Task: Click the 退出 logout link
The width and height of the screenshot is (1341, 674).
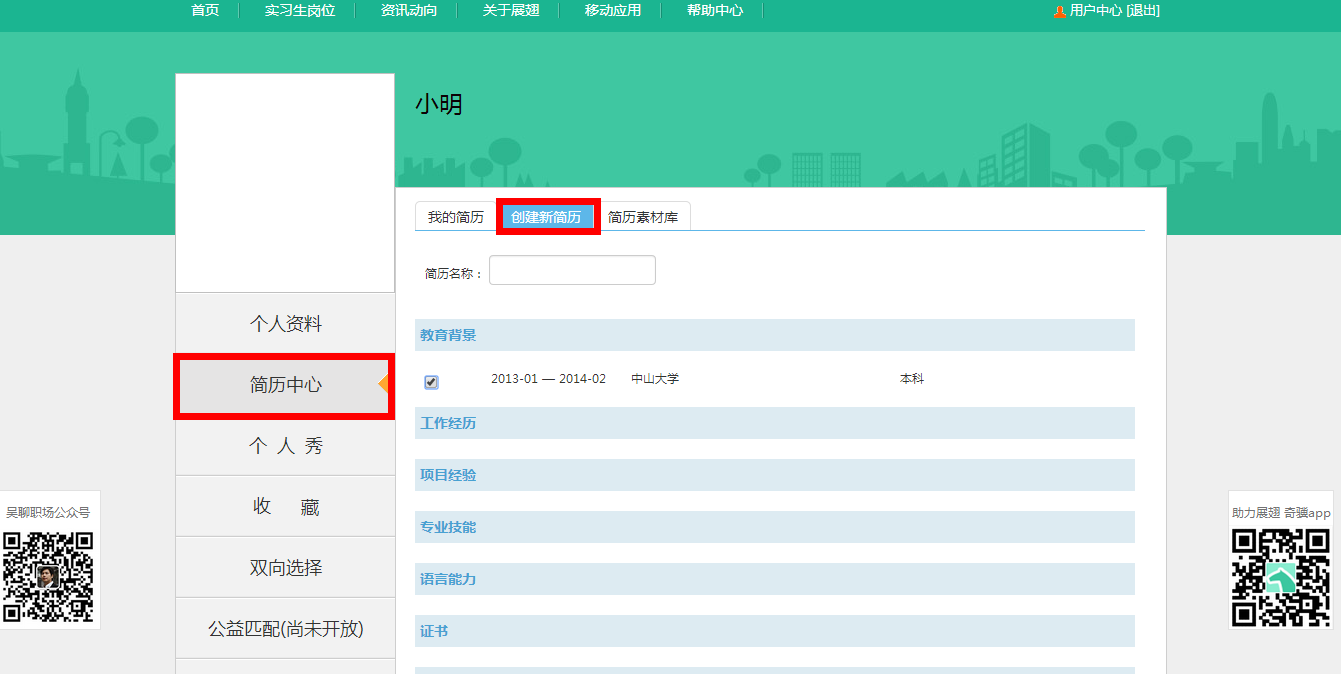Action: tap(1142, 10)
